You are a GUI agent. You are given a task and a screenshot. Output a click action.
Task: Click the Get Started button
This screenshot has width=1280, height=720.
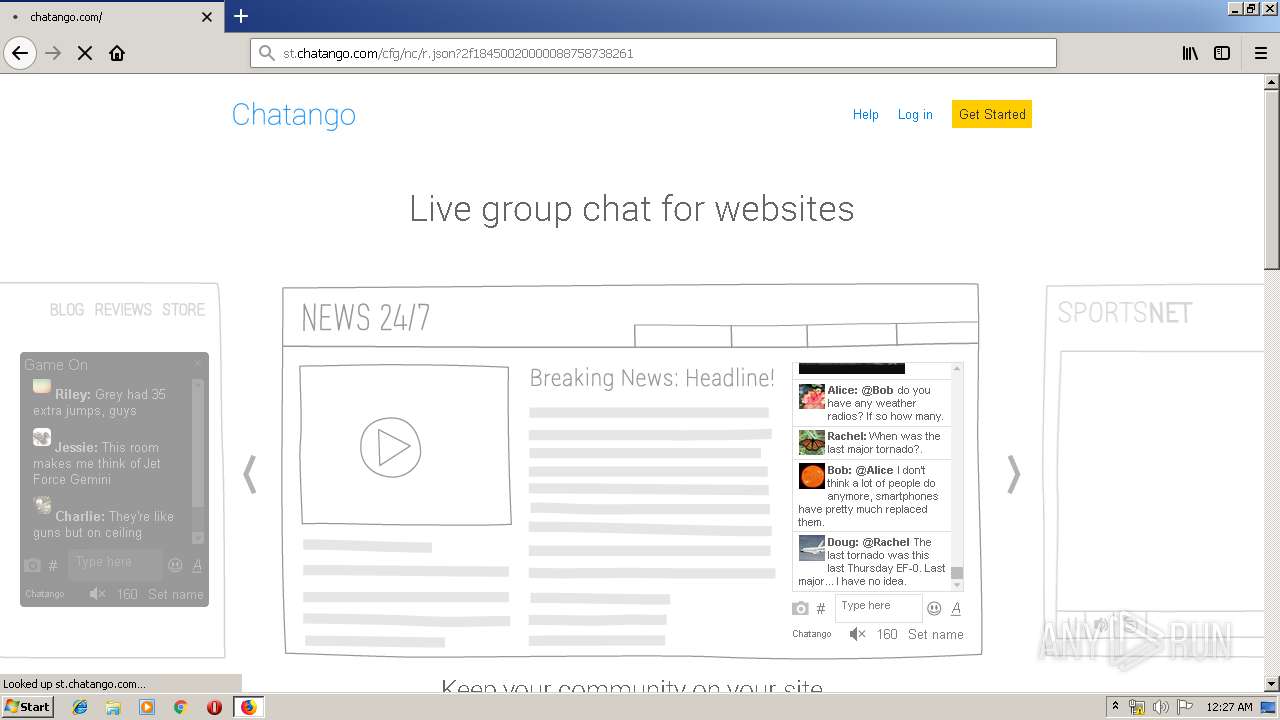992,114
